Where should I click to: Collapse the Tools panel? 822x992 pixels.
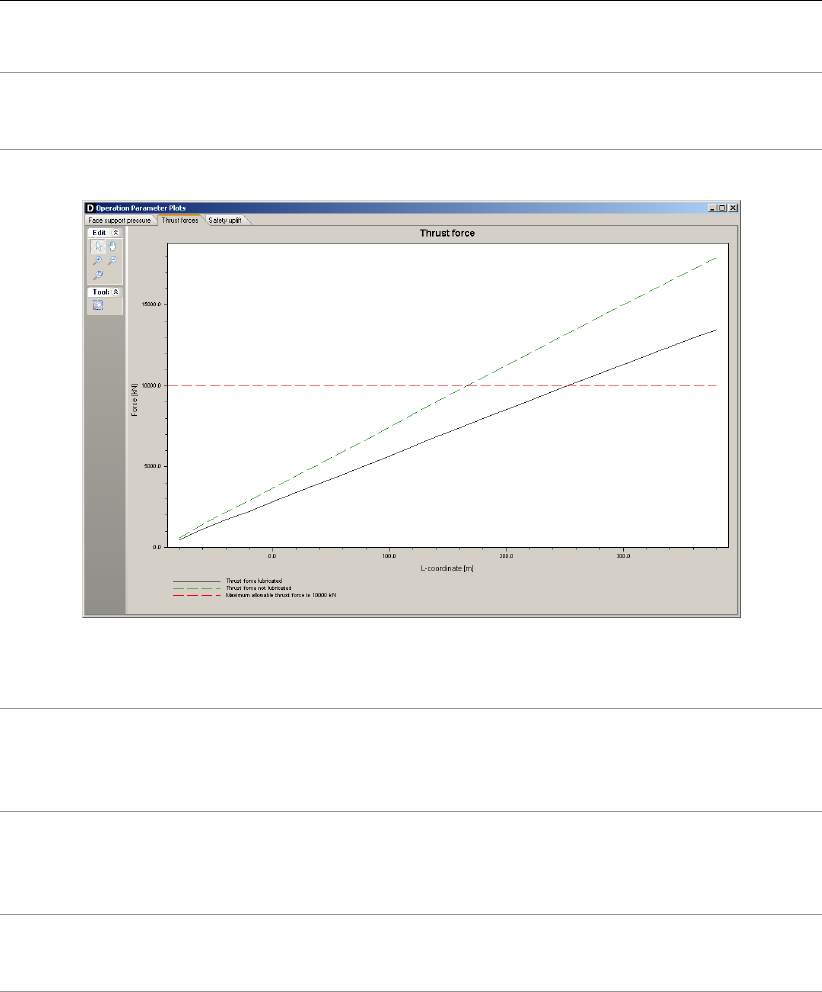[x=116, y=292]
